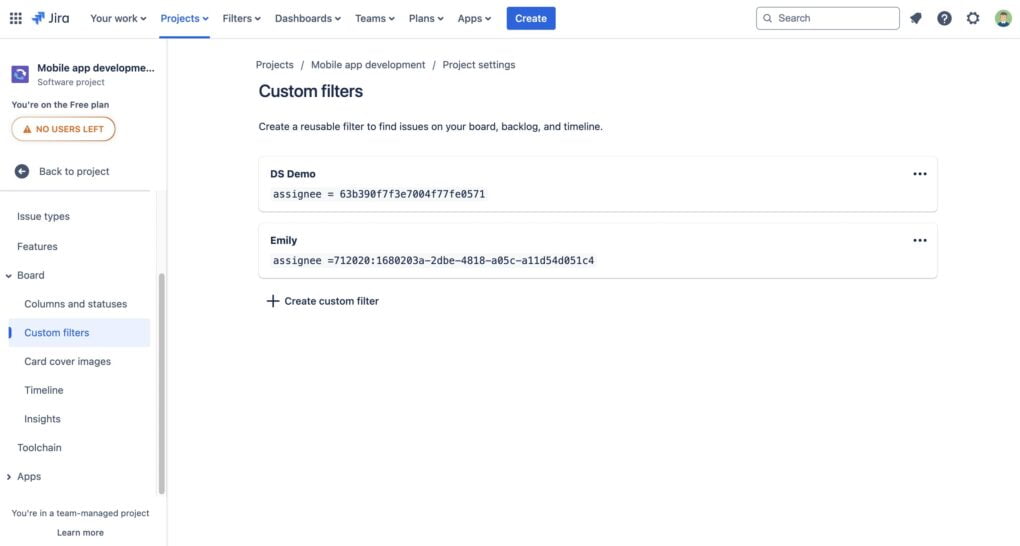This screenshot has height=546, width=1020.
Task: Expand the Your work dropdown
Action: (x=118, y=18)
